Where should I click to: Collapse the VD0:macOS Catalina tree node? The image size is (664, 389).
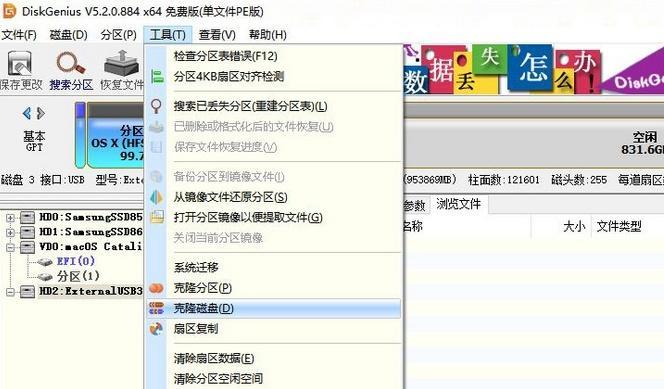pyautogui.click(x=11, y=247)
